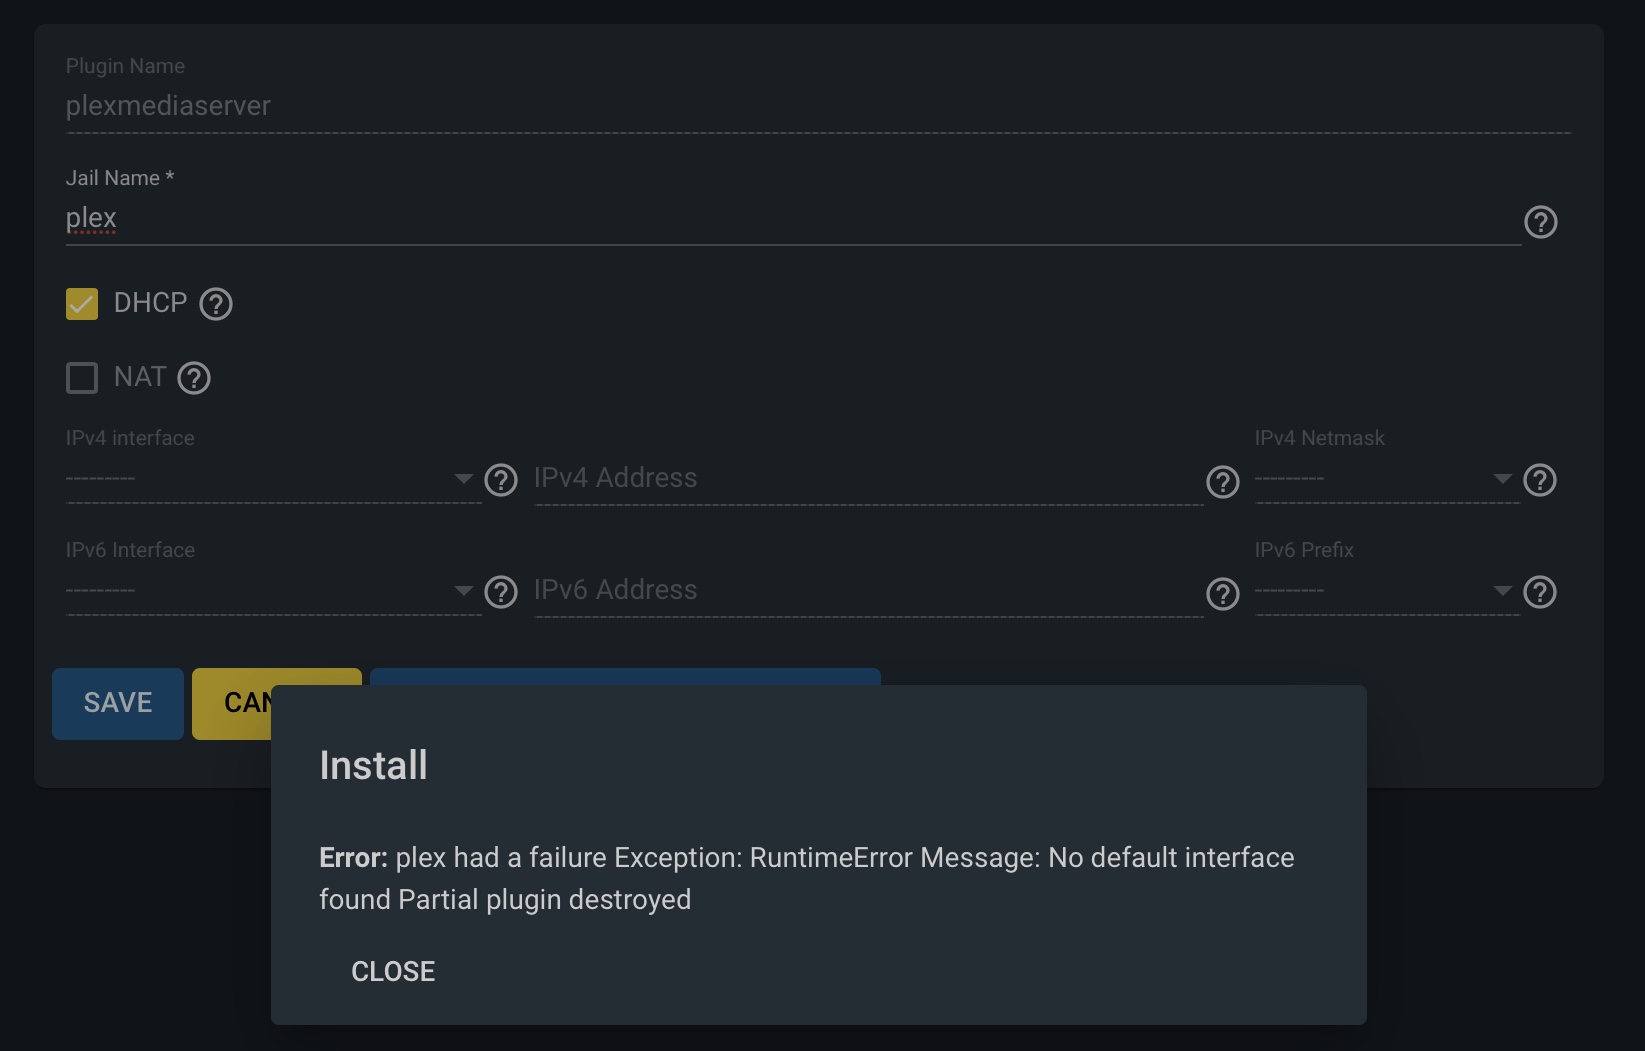Open the IPv6 Prefix dropdown
1645x1051 pixels.
1387,591
